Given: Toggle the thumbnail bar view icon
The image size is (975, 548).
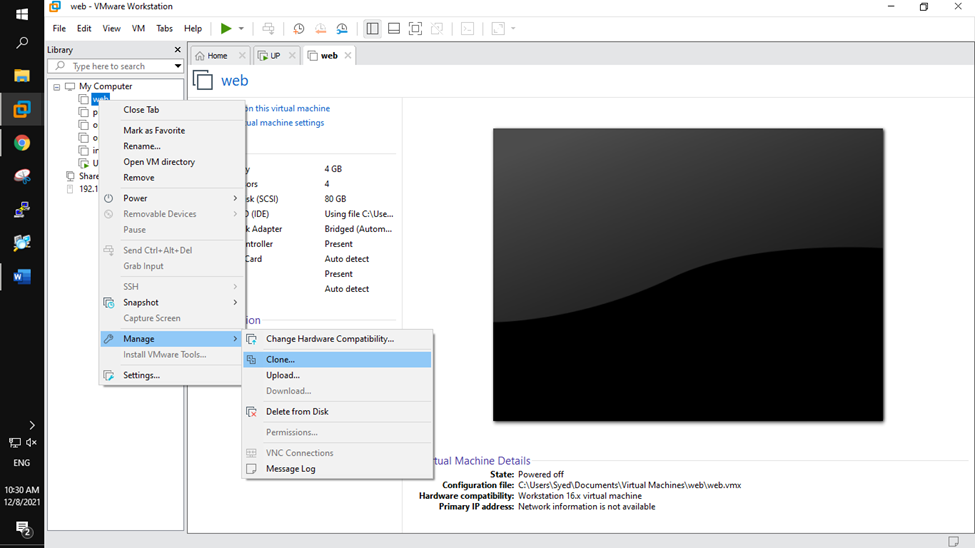Looking at the screenshot, I should pyautogui.click(x=394, y=29).
